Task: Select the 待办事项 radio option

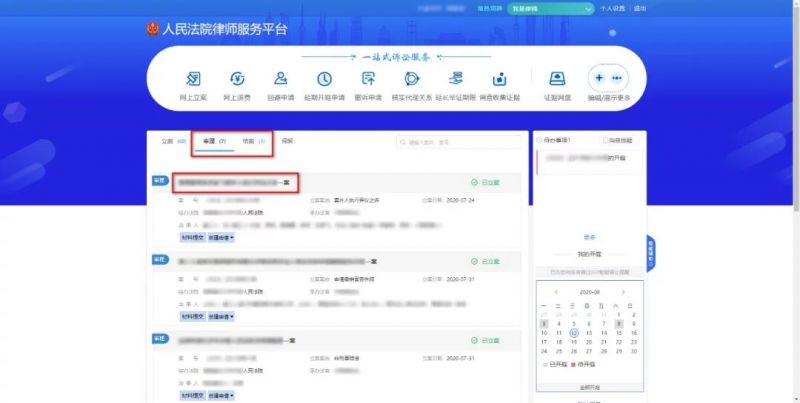Action: [540, 141]
